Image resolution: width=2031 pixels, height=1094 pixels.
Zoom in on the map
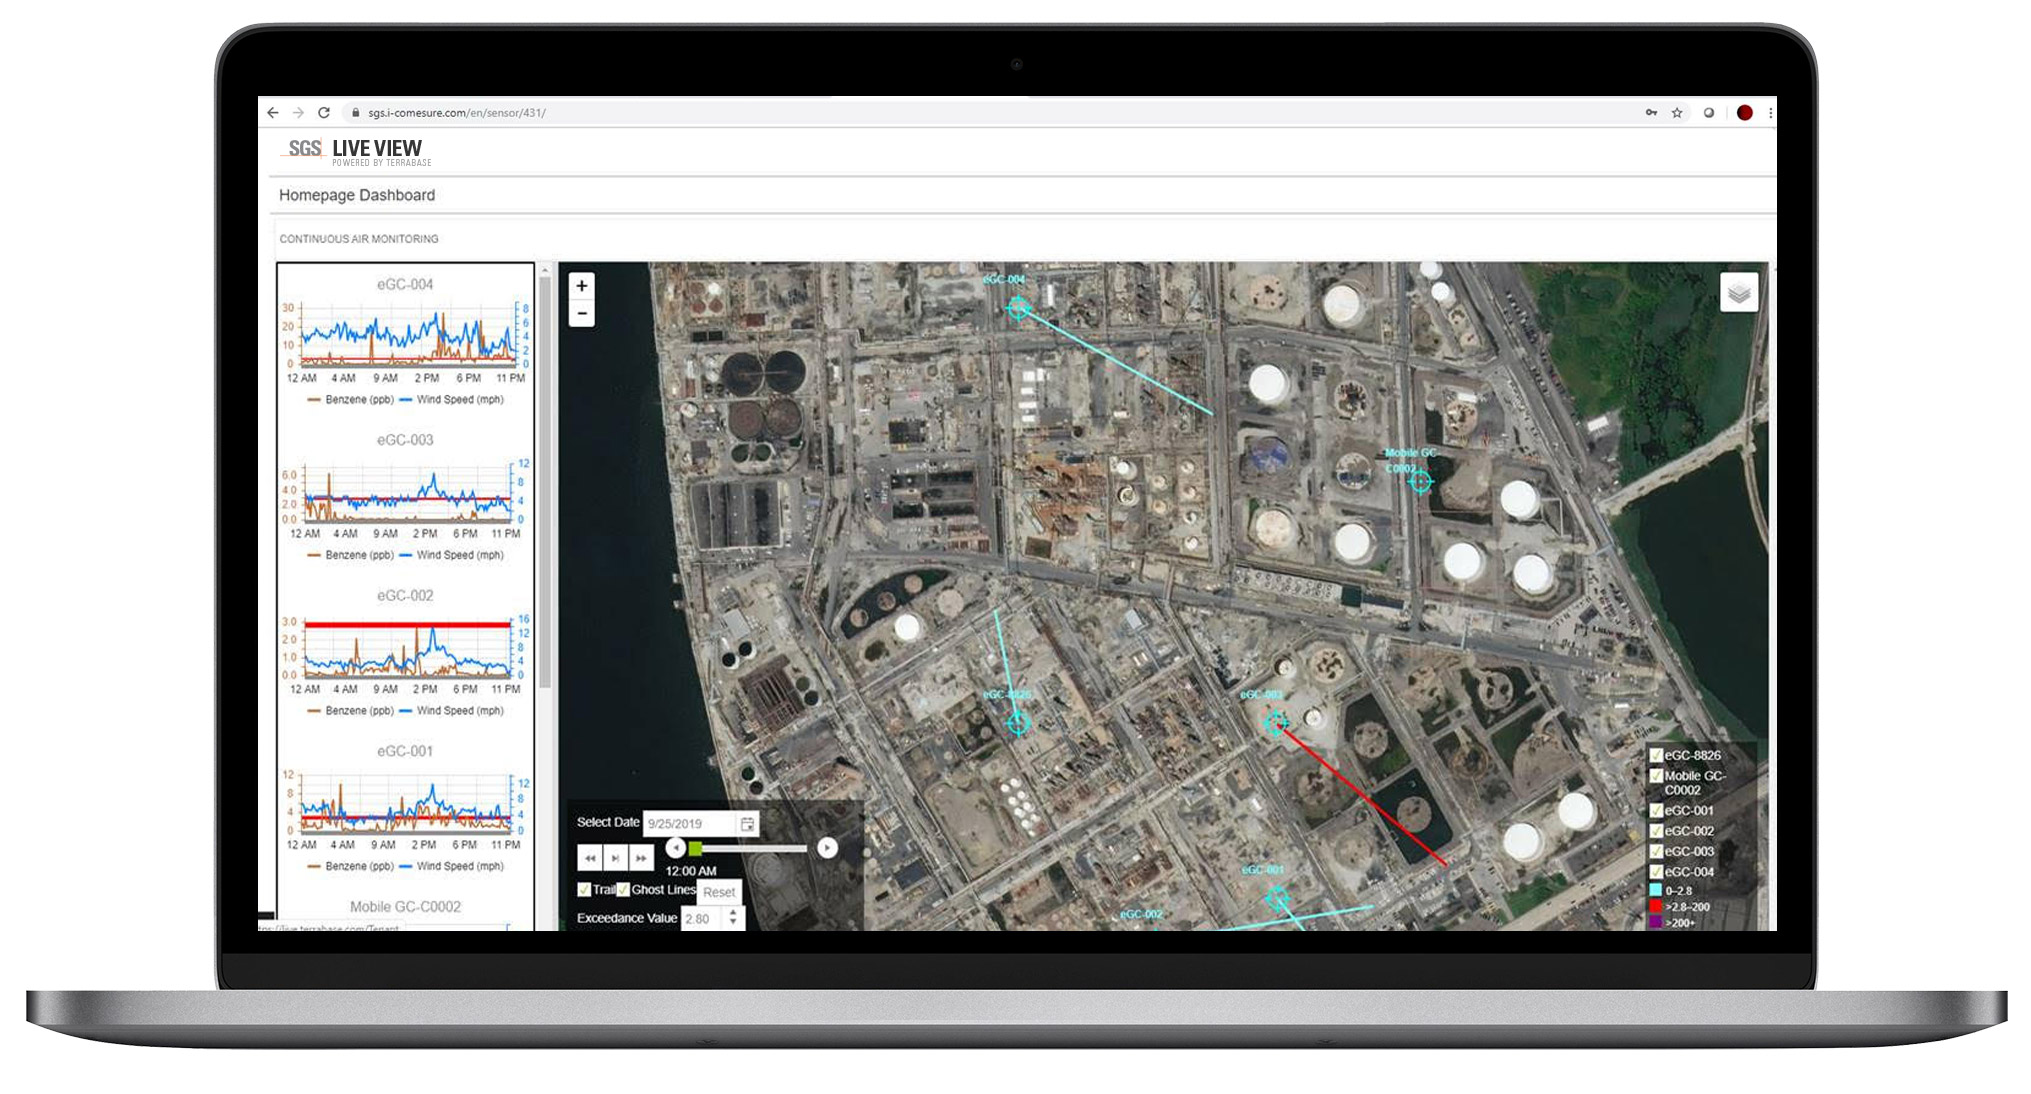pos(581,286)
